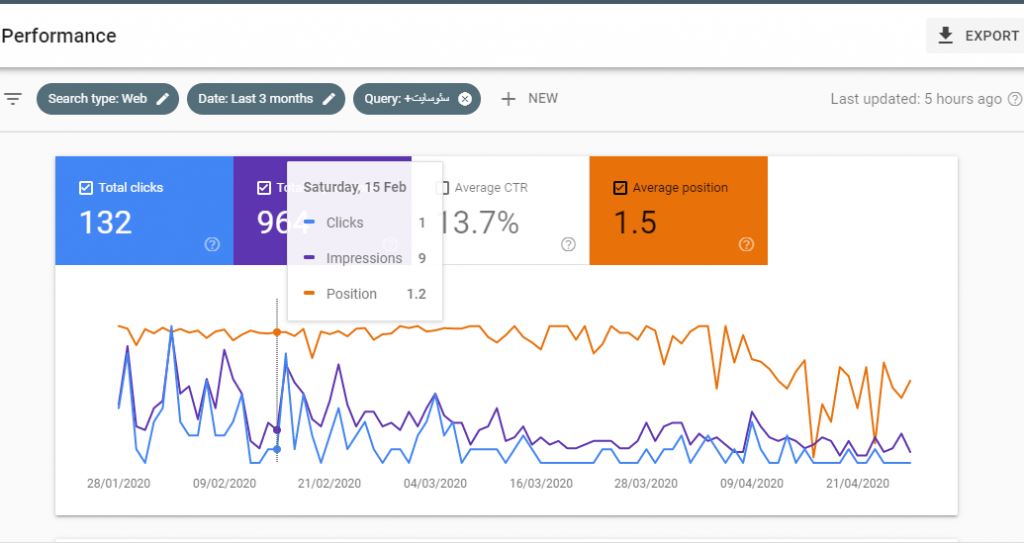
Task: Click the 09/02/2020 axis date label
Action: click(x=224, y=484)
